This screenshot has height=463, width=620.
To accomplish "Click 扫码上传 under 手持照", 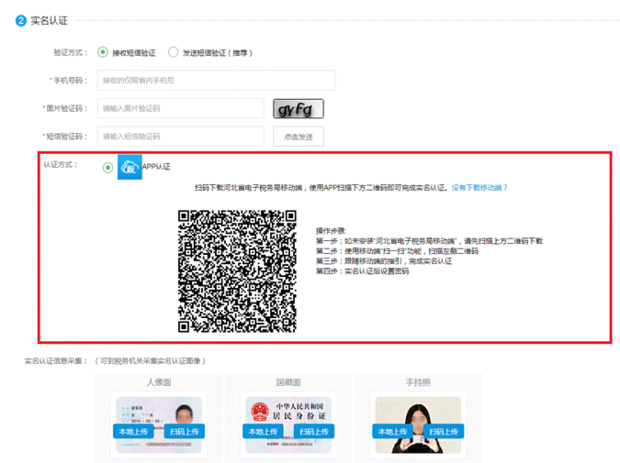I will coord(444,431).
